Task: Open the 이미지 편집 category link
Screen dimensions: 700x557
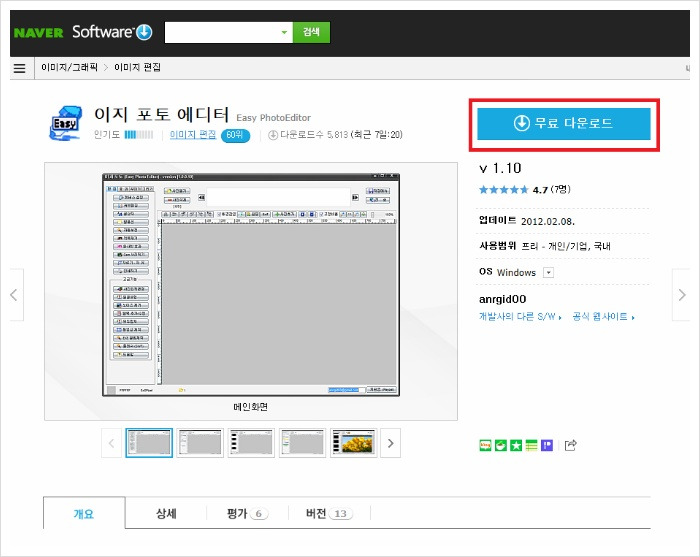Action: (x=193, y=135)
